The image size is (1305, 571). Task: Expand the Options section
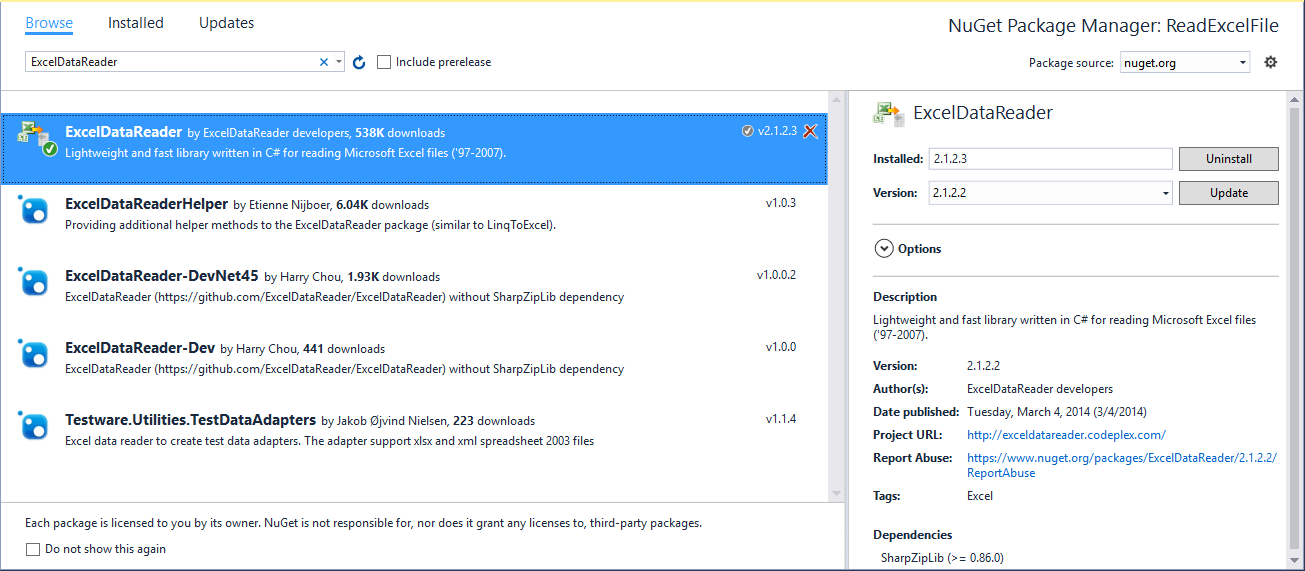click(883, 249)
